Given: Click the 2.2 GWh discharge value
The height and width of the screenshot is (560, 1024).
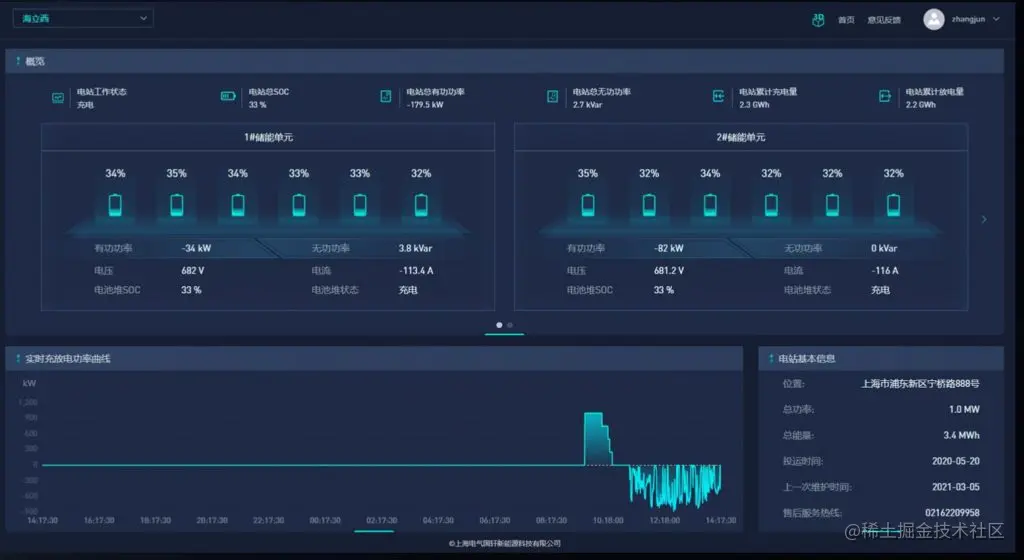Looking at the screenshot, I should click(x=921, y=104).
